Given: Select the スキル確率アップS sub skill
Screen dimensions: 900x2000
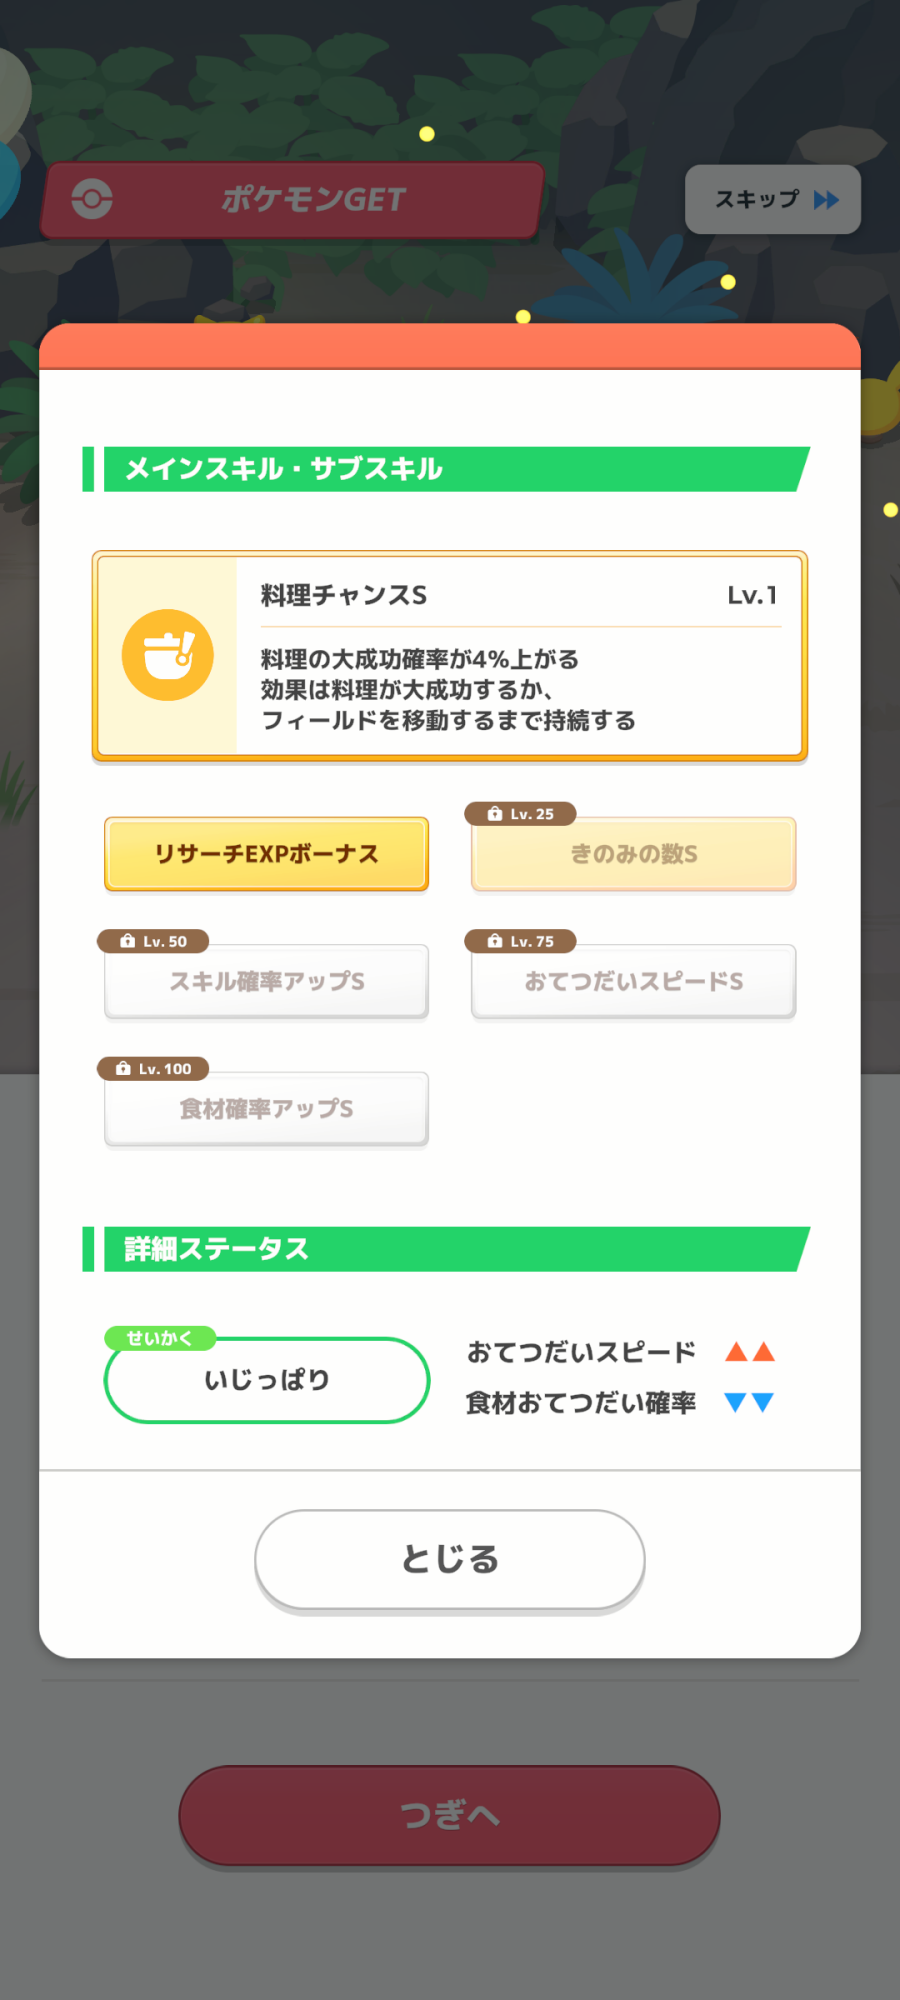Looking at the screenshot, I should pyautogui.click(x=267, y=982).
